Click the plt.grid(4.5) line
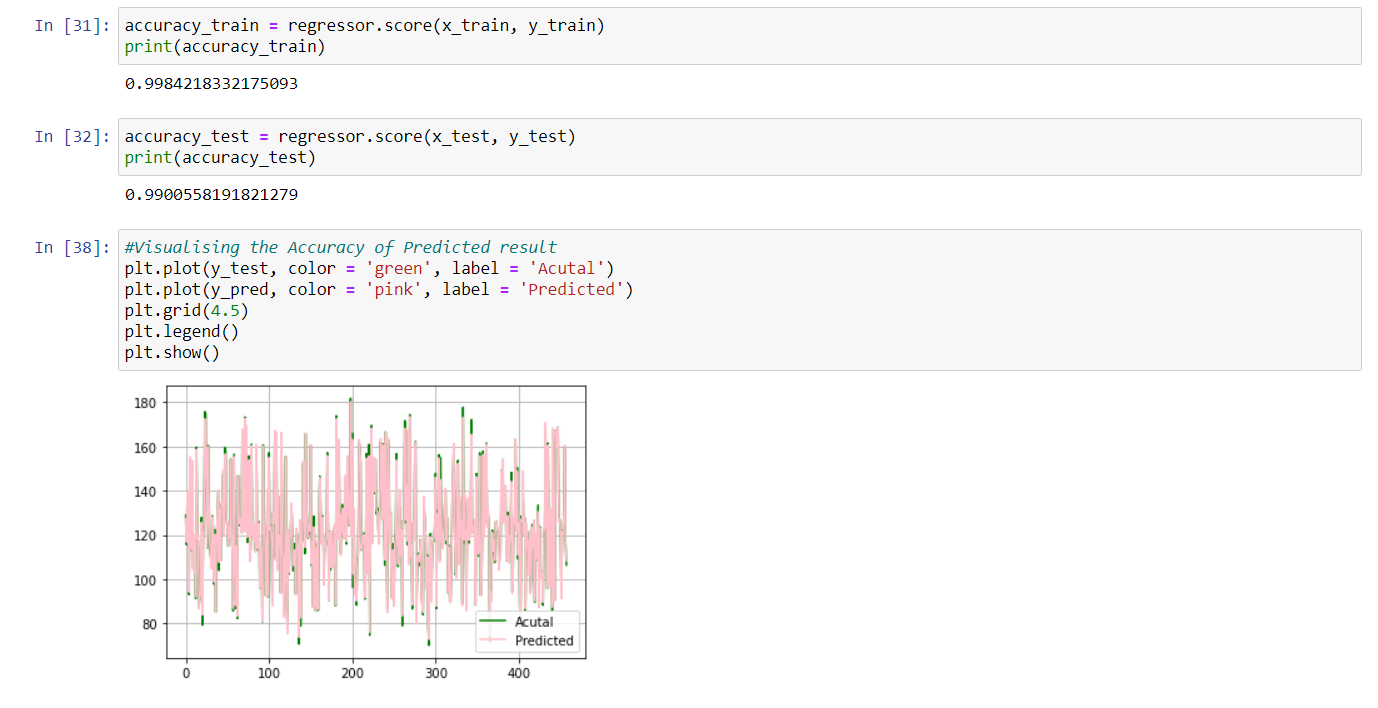The image size is (1378, 708). [186, 311]
